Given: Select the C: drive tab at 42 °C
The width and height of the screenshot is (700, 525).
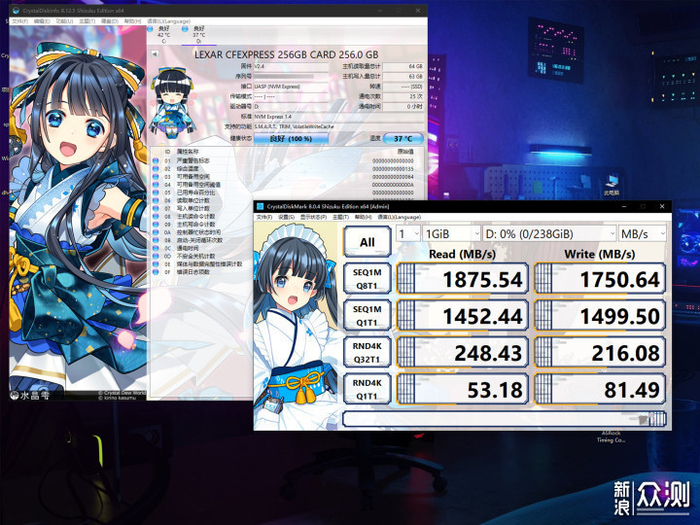Looking at the screenshot, I should pyautogui.click(x=163, y=35).
